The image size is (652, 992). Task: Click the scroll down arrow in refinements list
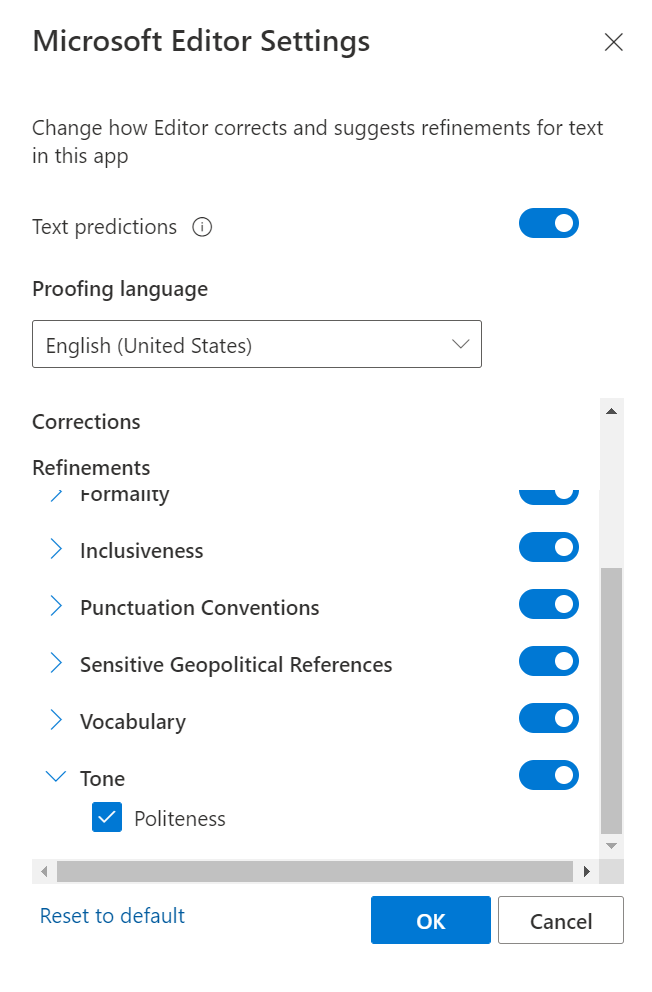(612, 845)
